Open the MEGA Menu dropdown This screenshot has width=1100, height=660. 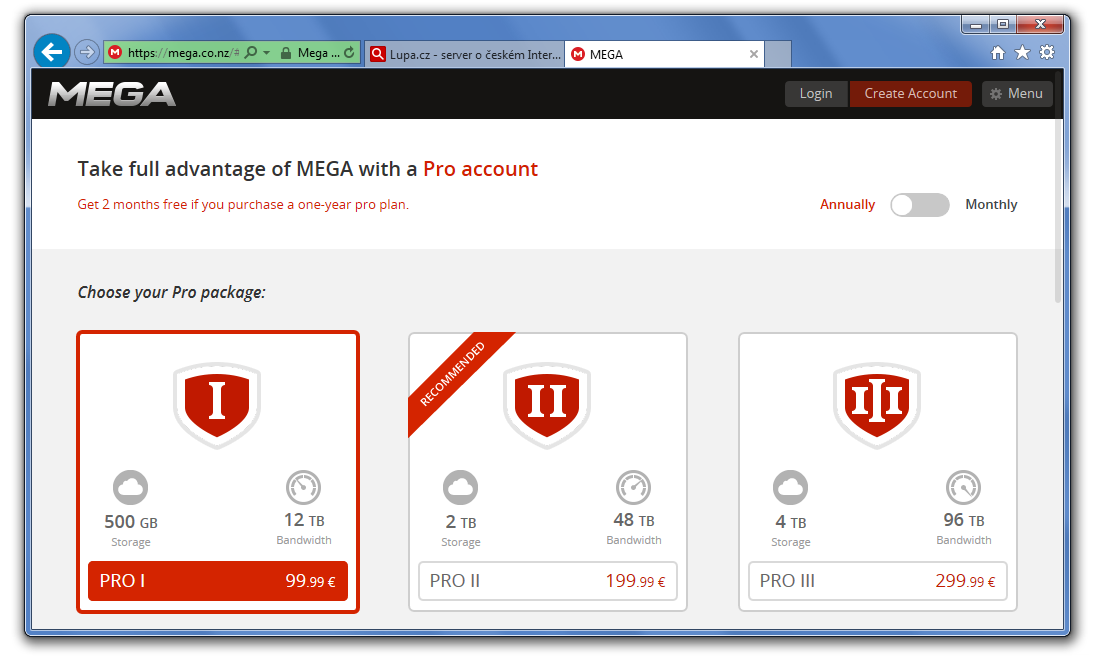coord(1017,94)
